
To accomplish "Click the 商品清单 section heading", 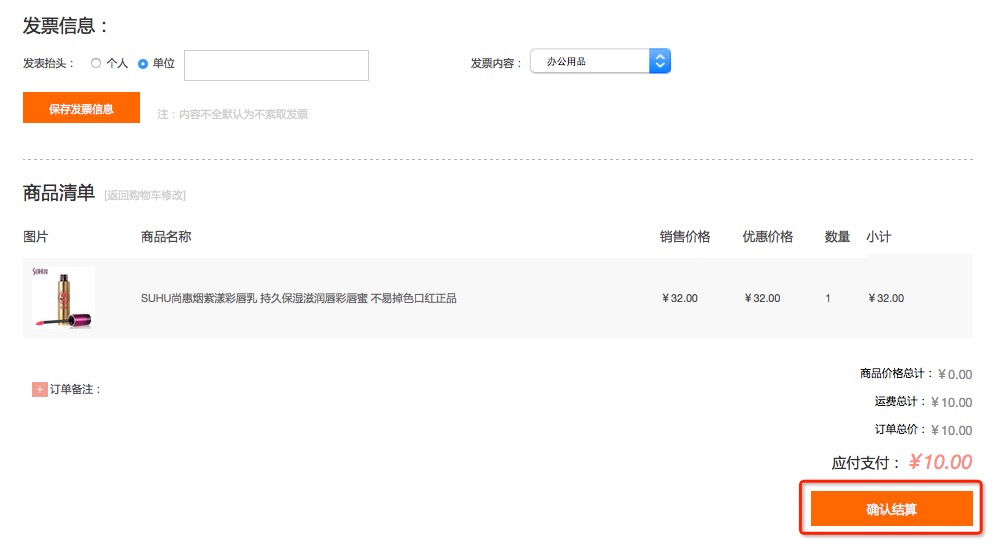I will (x=59, y=193).
